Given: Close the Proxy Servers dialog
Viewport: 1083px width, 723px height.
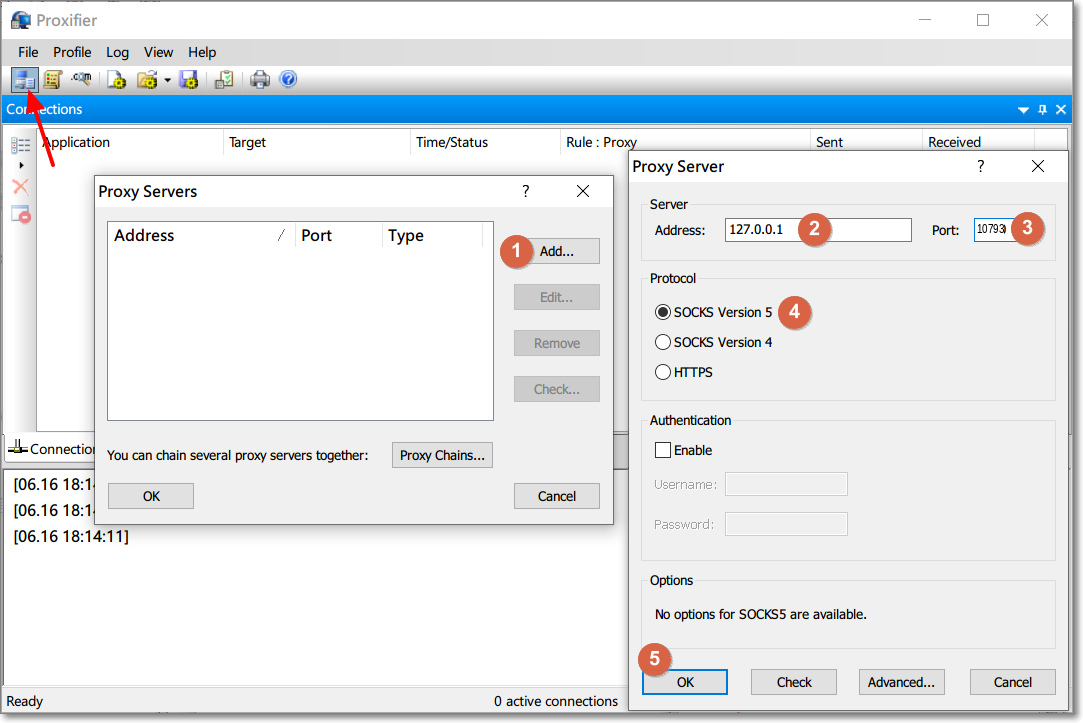Looking at the screenshot, I should 583,191.
